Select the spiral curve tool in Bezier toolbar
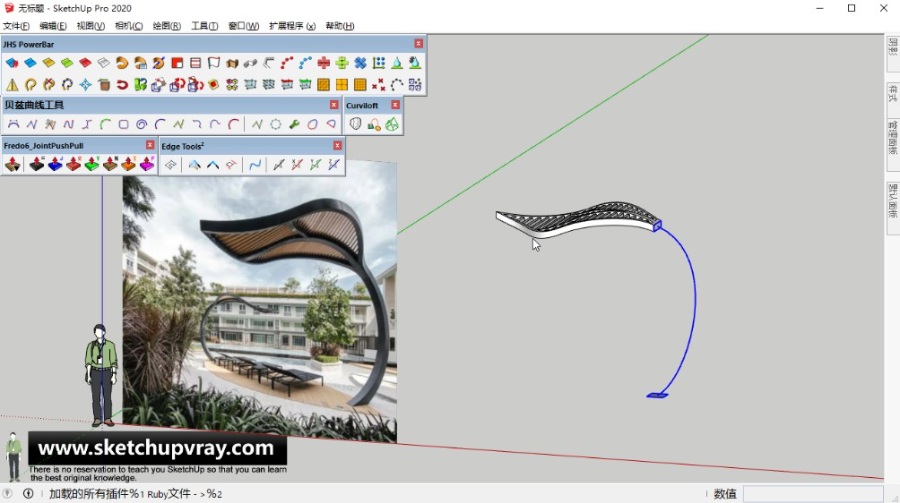Screen dimensions: 900x503 pos(142,124)
